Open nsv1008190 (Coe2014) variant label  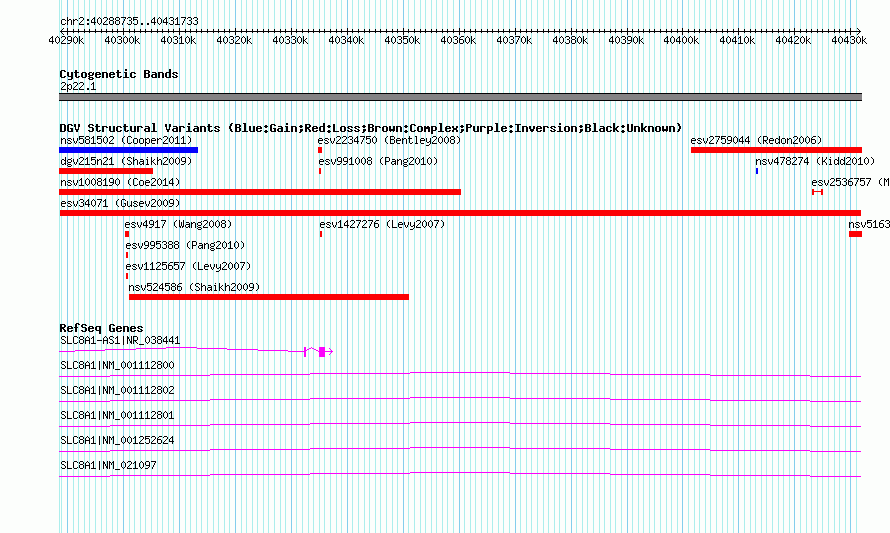pos(120,182)
